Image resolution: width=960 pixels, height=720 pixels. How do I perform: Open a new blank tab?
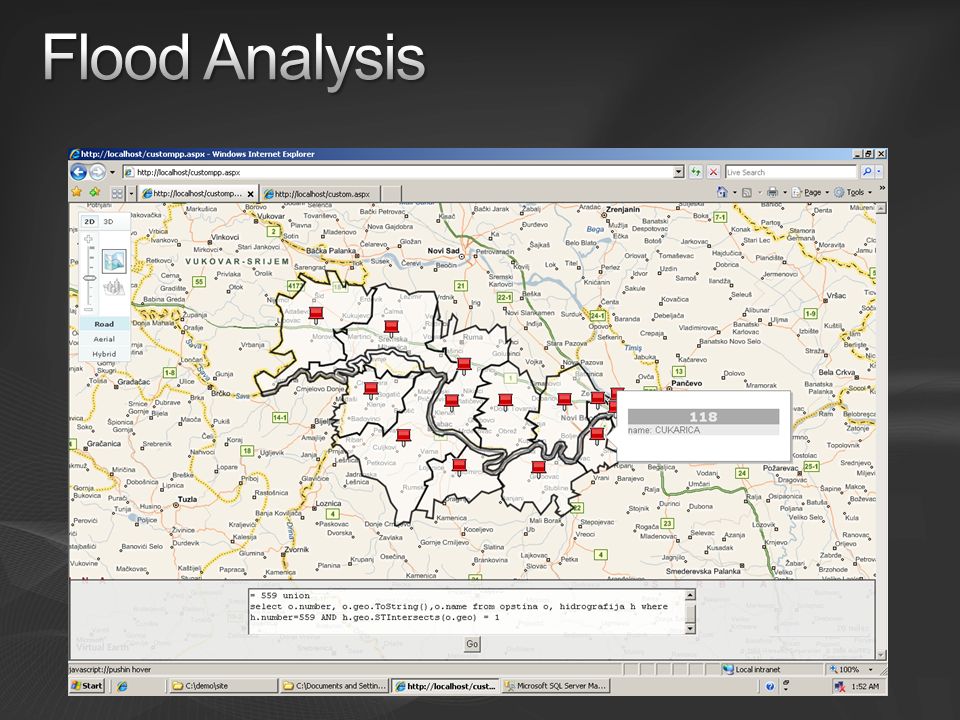[391, 194]
